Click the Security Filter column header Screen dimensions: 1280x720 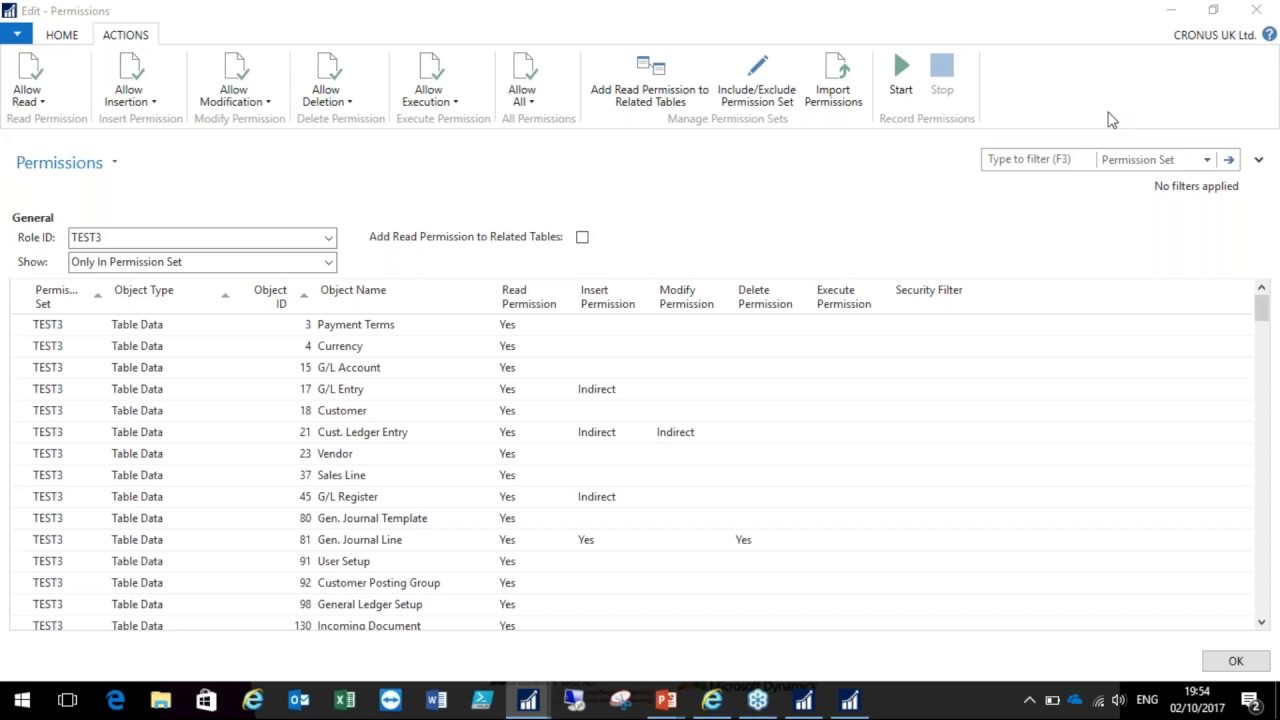929,290
